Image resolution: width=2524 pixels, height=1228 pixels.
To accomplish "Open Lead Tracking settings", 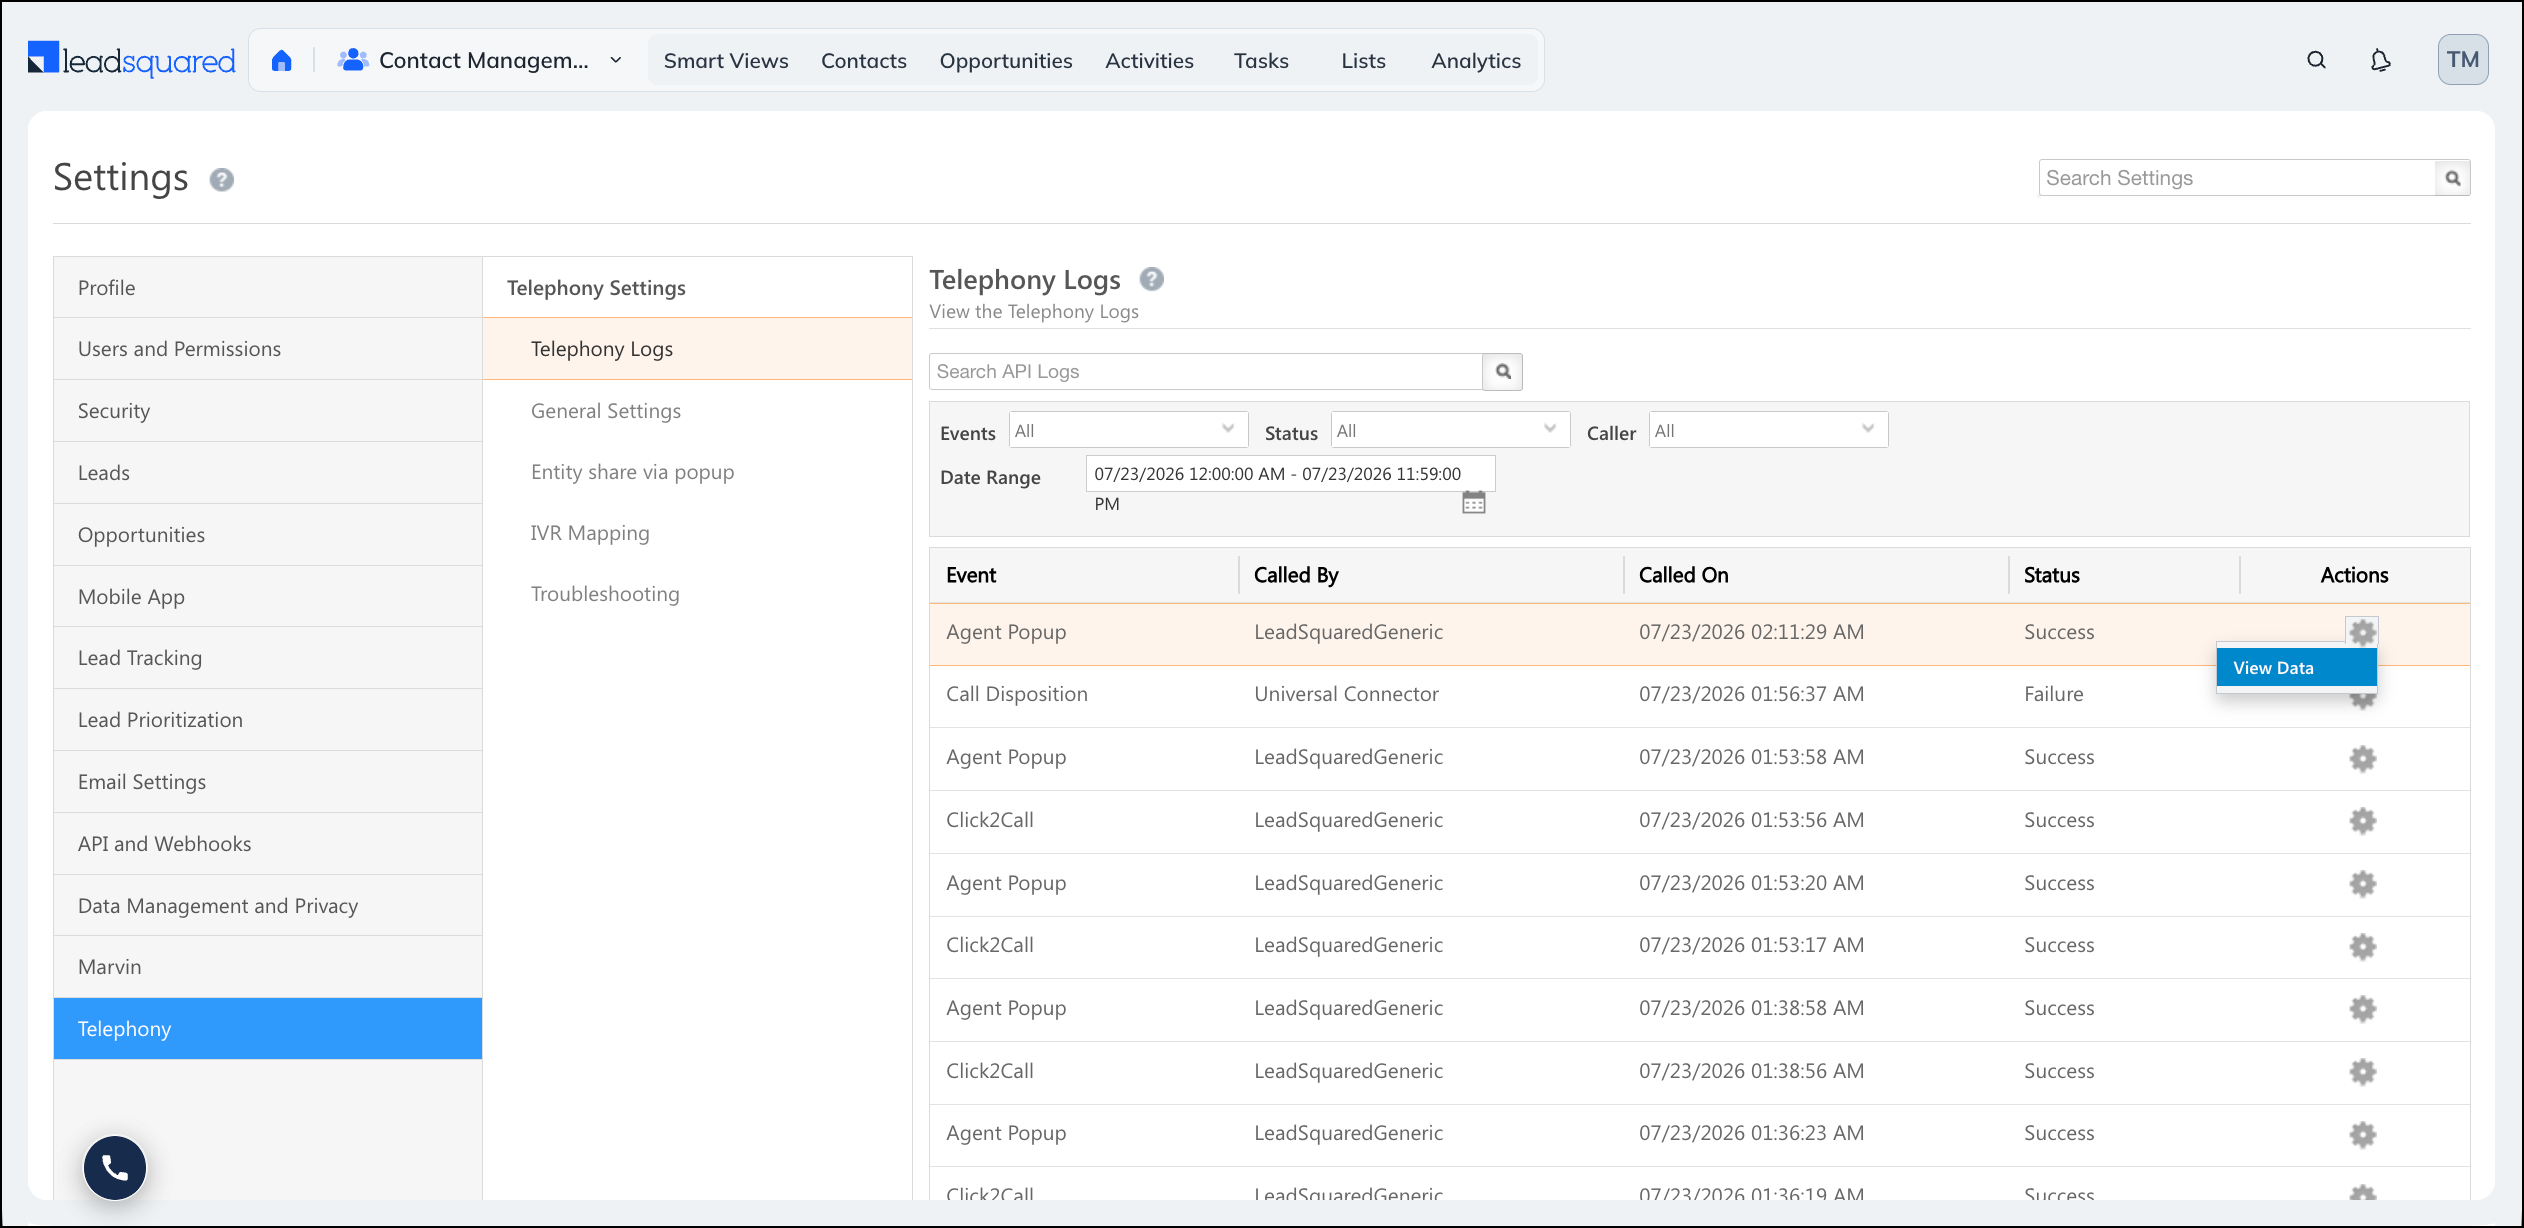I will (x=268, y=658).
